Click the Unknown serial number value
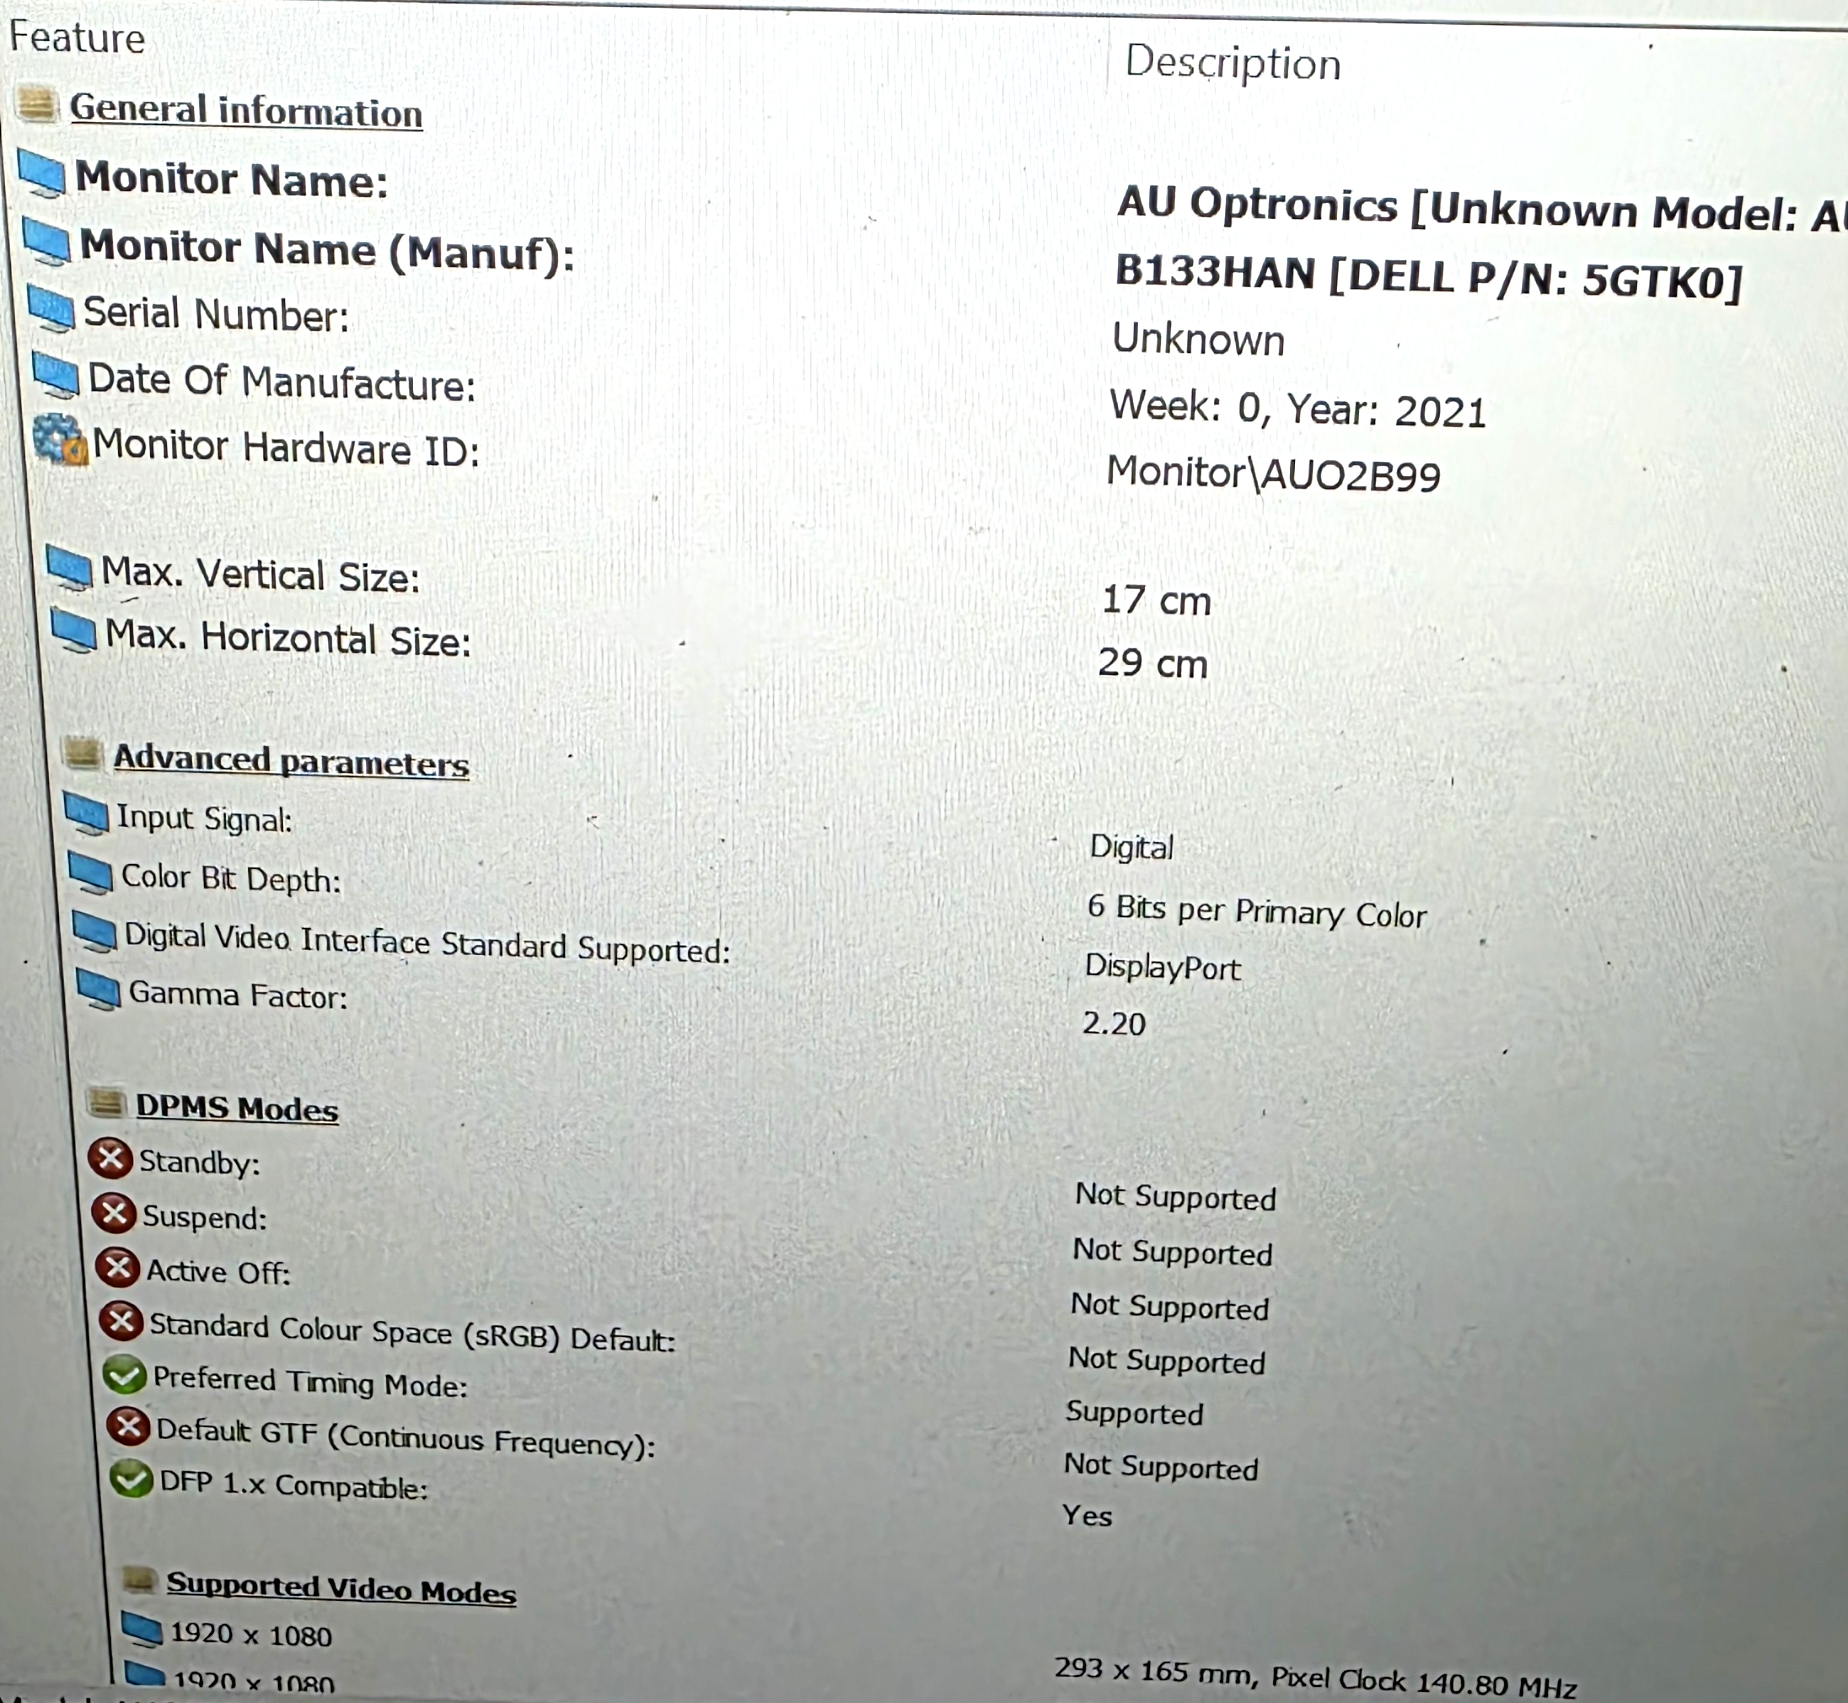Viewport: 1848px width, 1703px height. [x=1198, y=339]
